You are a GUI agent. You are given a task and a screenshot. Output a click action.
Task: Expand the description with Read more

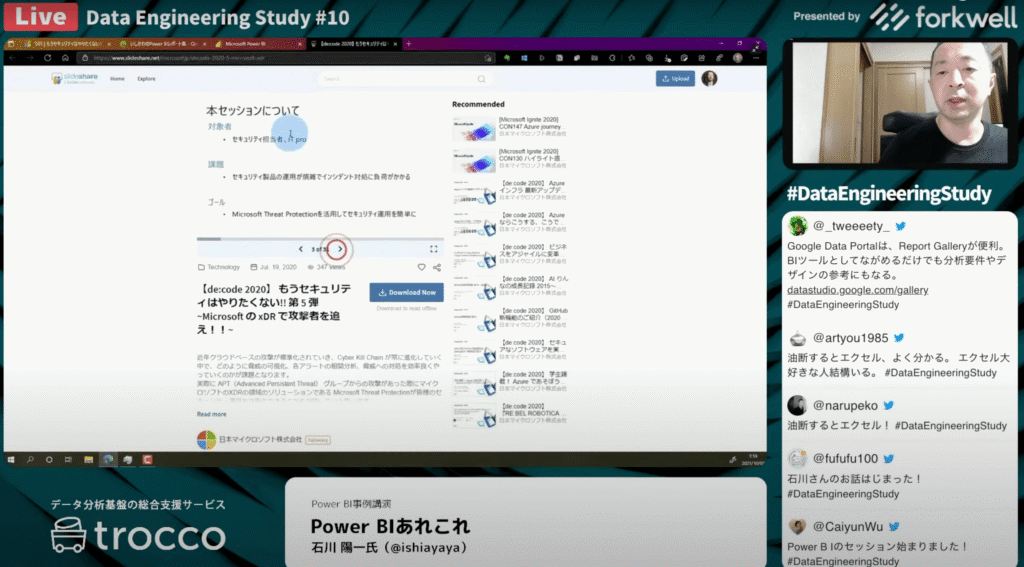click(x=211, y=413)
